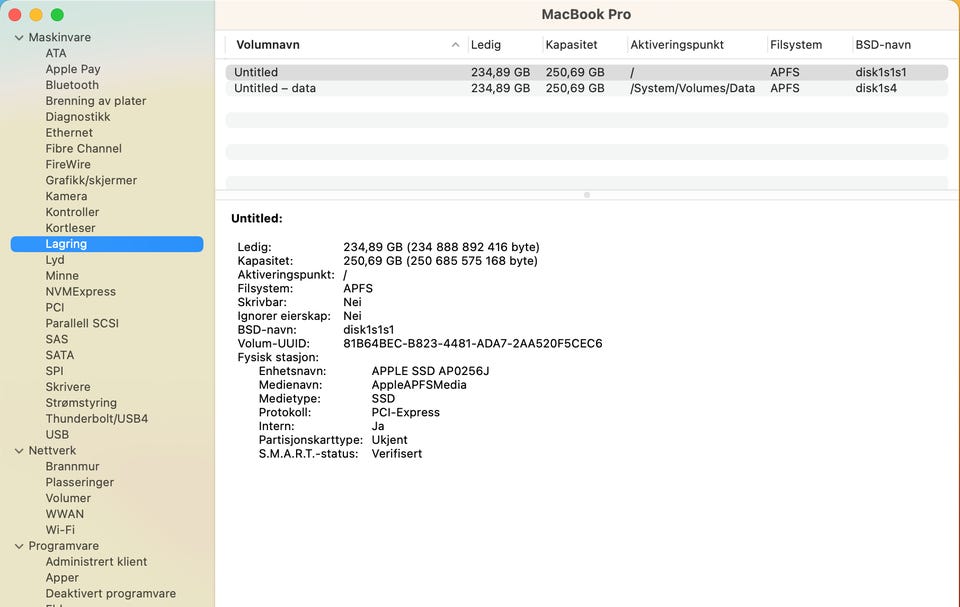Select PCI in sidebar
This screenshot has height=607, width=960.
[54, 308]
